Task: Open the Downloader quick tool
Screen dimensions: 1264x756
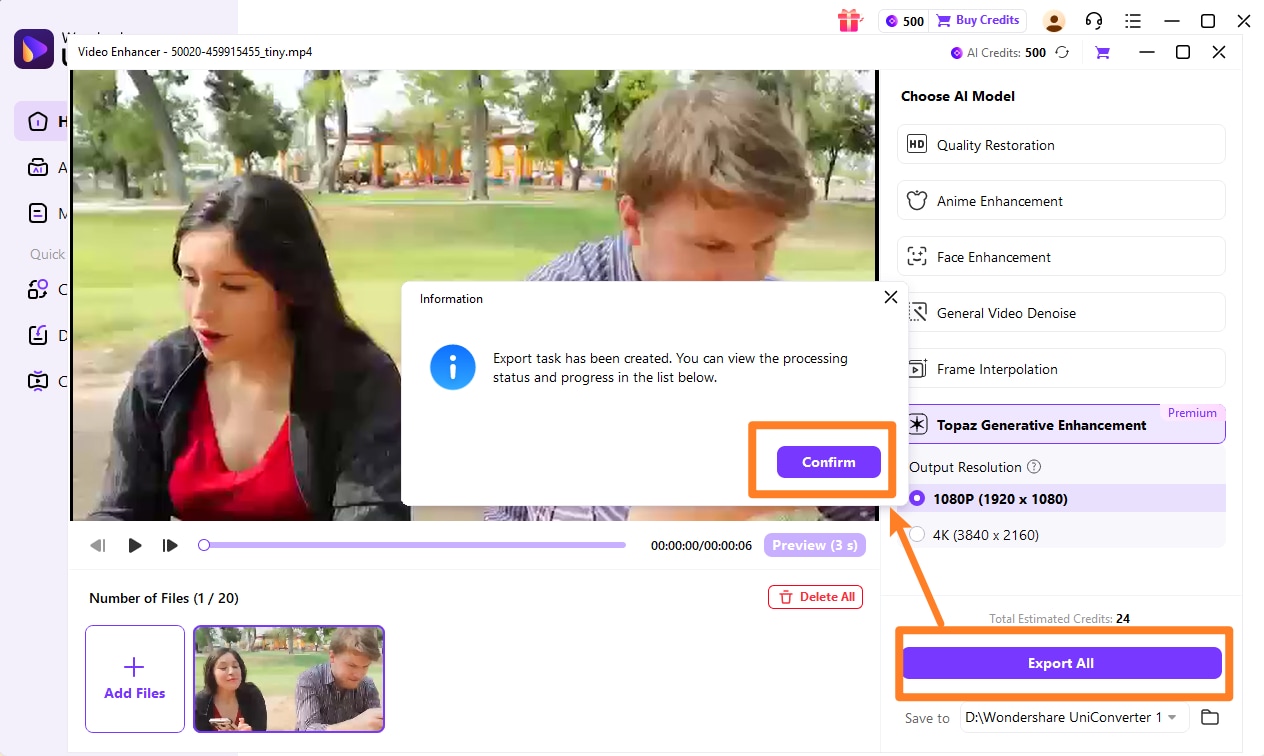Action: click(x=38, y=335)
